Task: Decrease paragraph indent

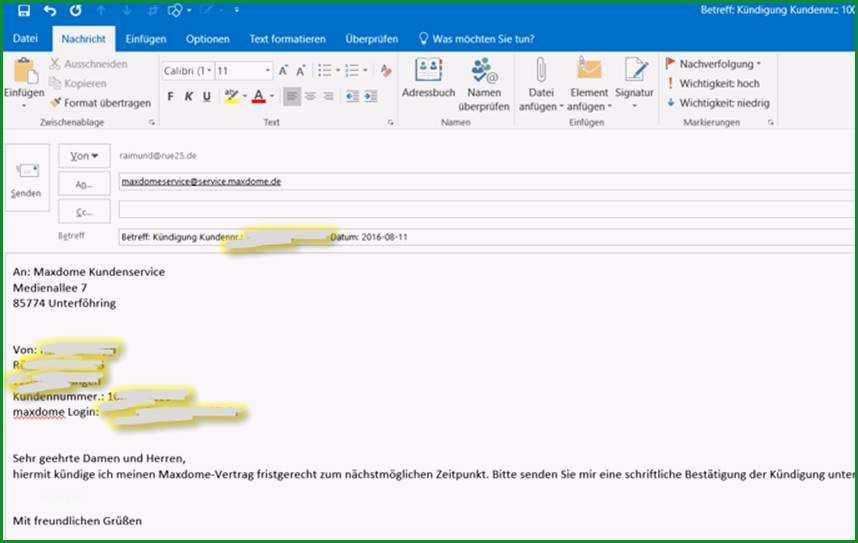Action: (x=352, y=96)
